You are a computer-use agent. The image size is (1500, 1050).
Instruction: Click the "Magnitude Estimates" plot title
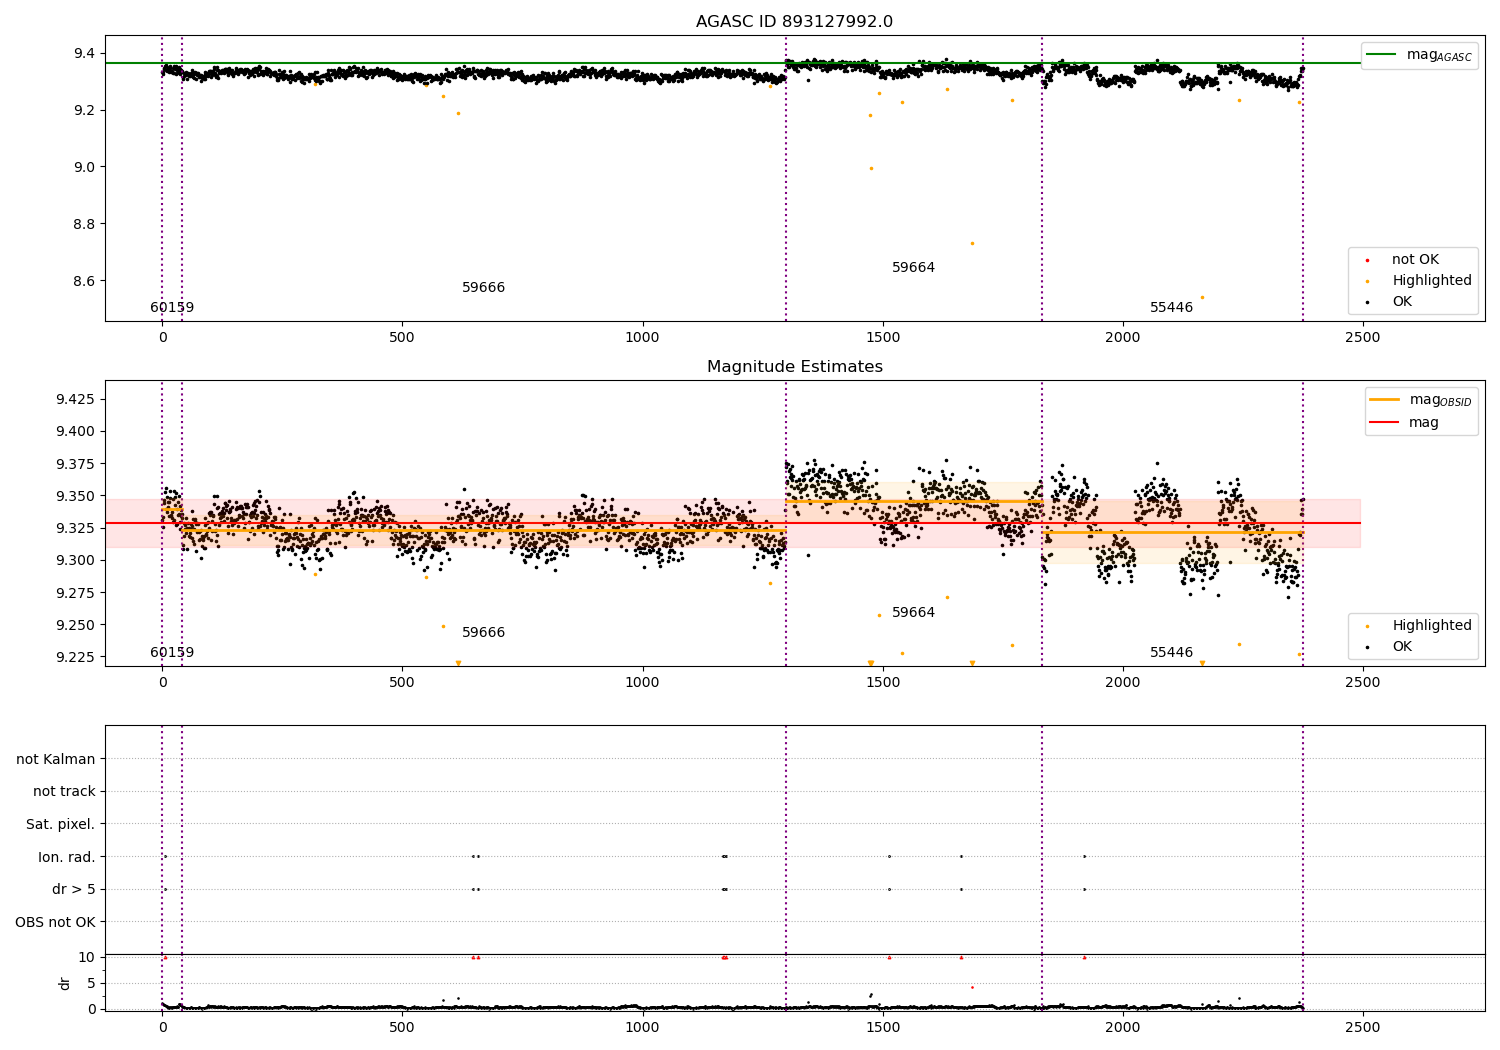pyautogui.click(x=795, y=367)
